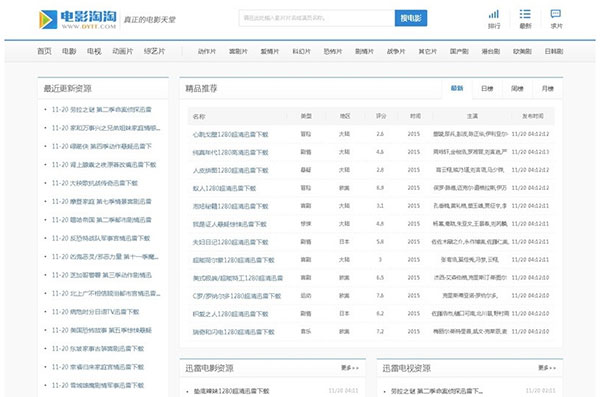Switch to the 周榜 tab
The width and height of the screenshot is (600, 397).
[x=517, y=88]
